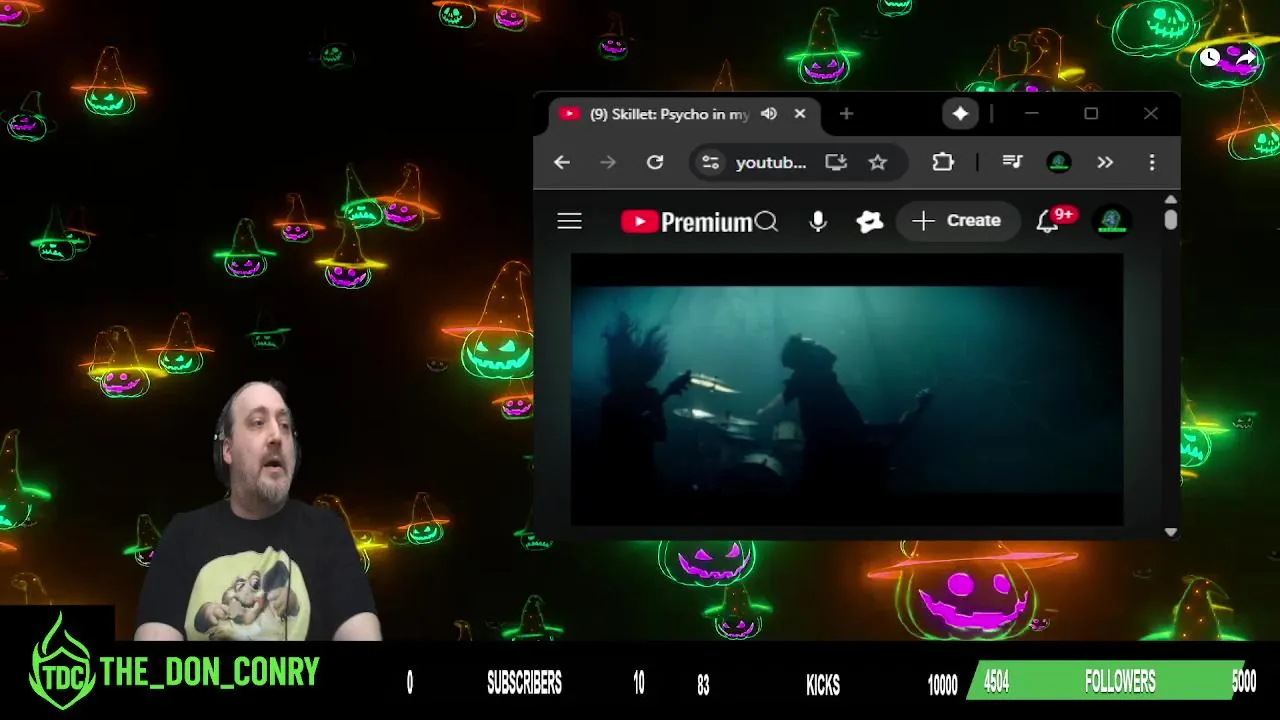Click the video player to pause
The height and width of the screenshot is (720, 1280).
(847, 388)
